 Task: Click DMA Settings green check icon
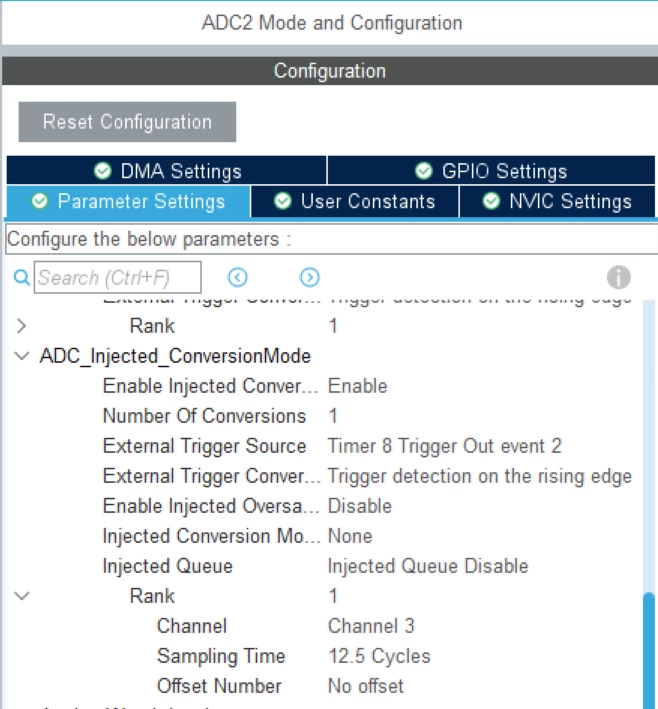103,171
